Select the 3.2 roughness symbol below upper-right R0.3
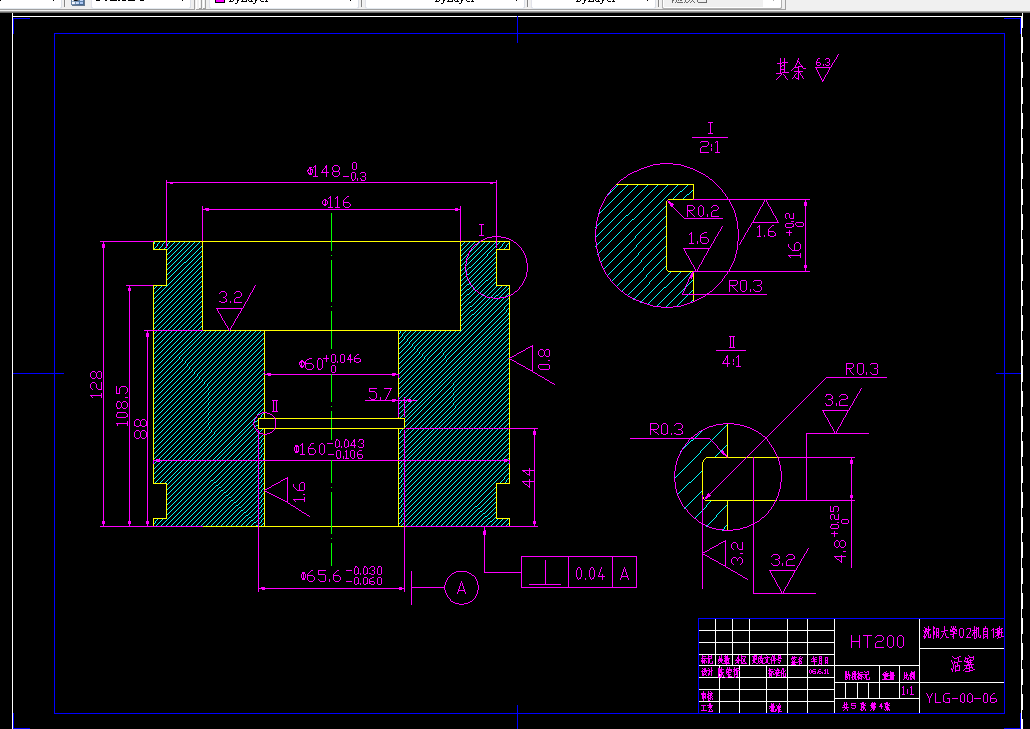The image size is (1030, 729). [840, 410]
